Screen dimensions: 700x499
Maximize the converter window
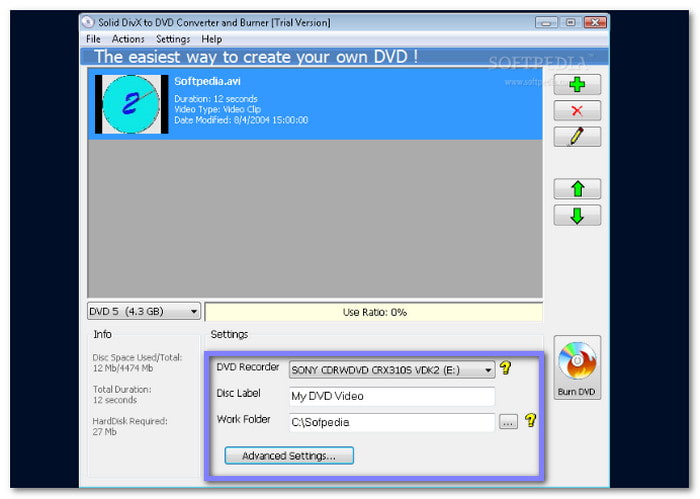coord(570,22)
